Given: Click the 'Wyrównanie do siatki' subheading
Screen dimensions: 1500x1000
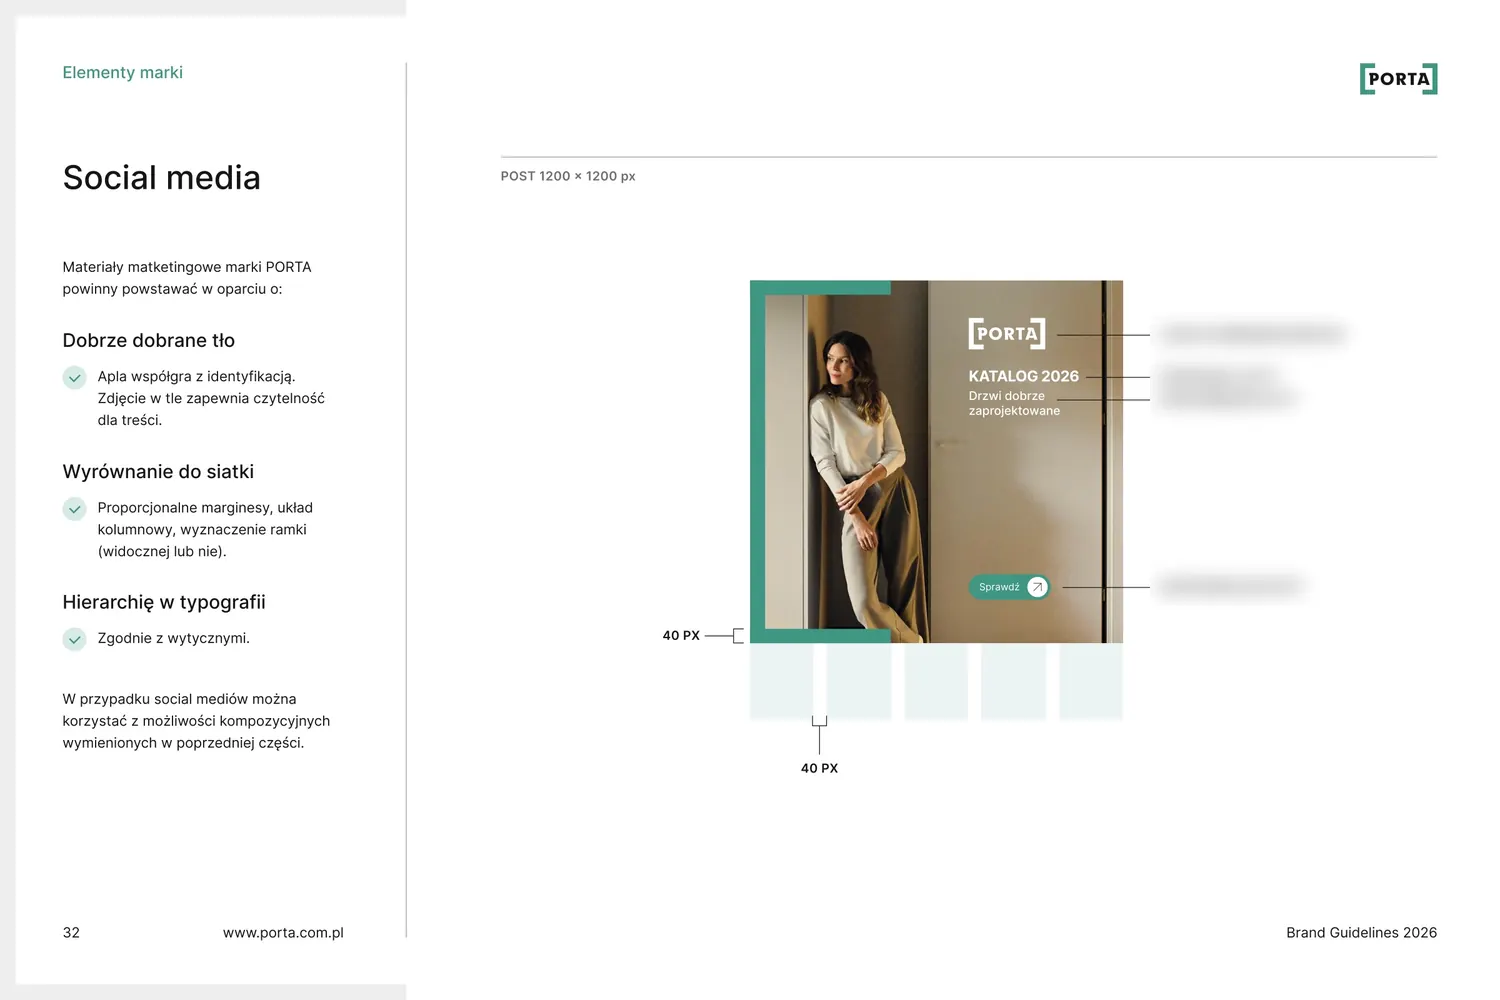Looking at the screenshot, I should [x=158, y=471].
